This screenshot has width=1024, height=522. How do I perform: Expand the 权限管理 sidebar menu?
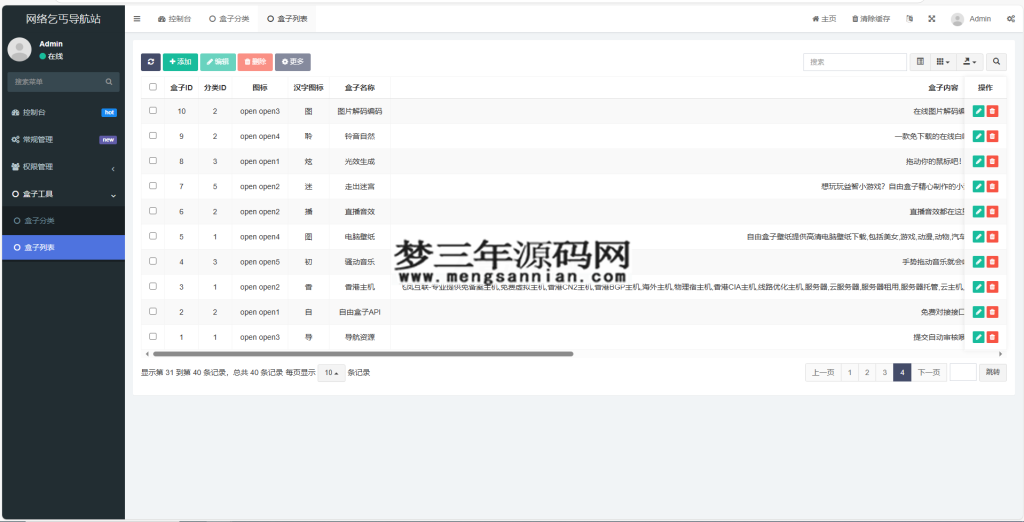pos(63,167)
